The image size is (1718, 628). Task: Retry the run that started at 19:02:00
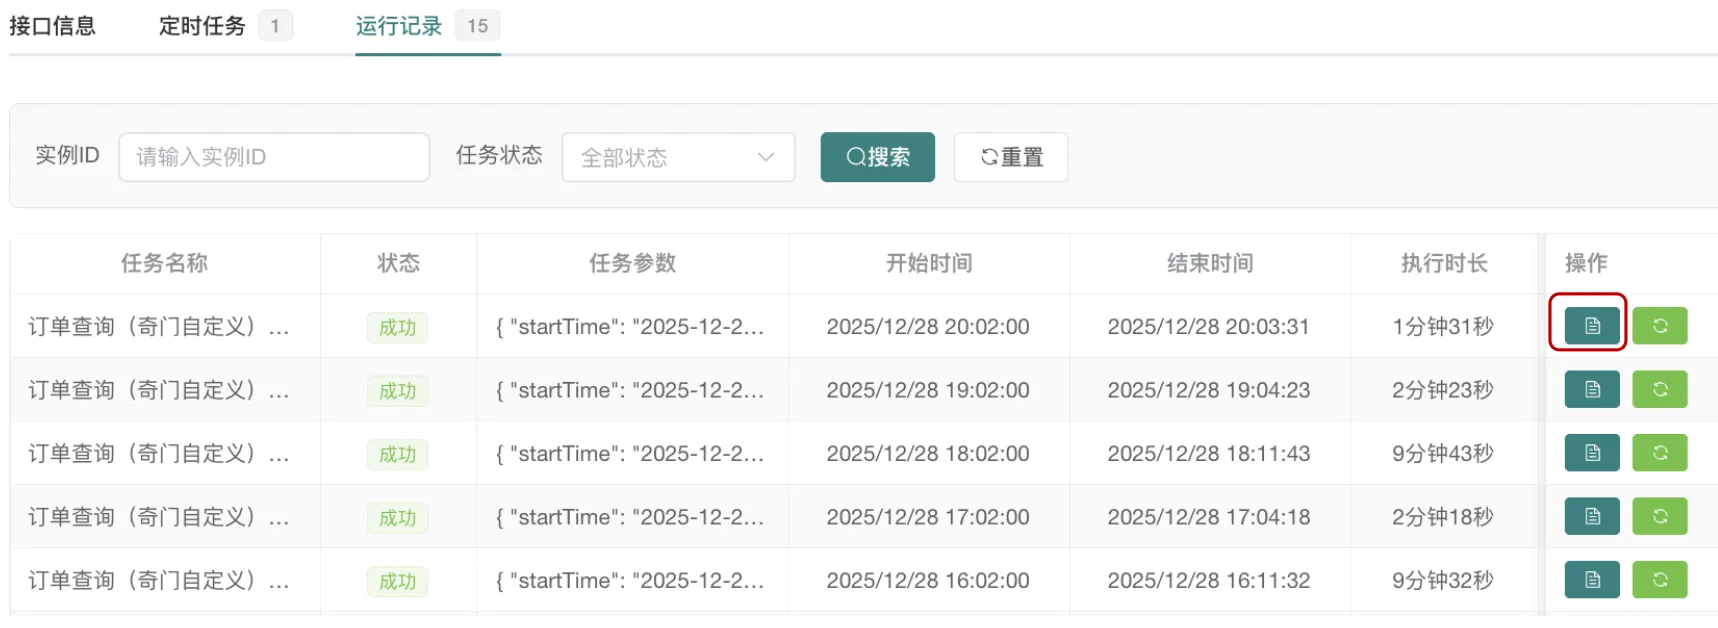tap(1659, 389)
